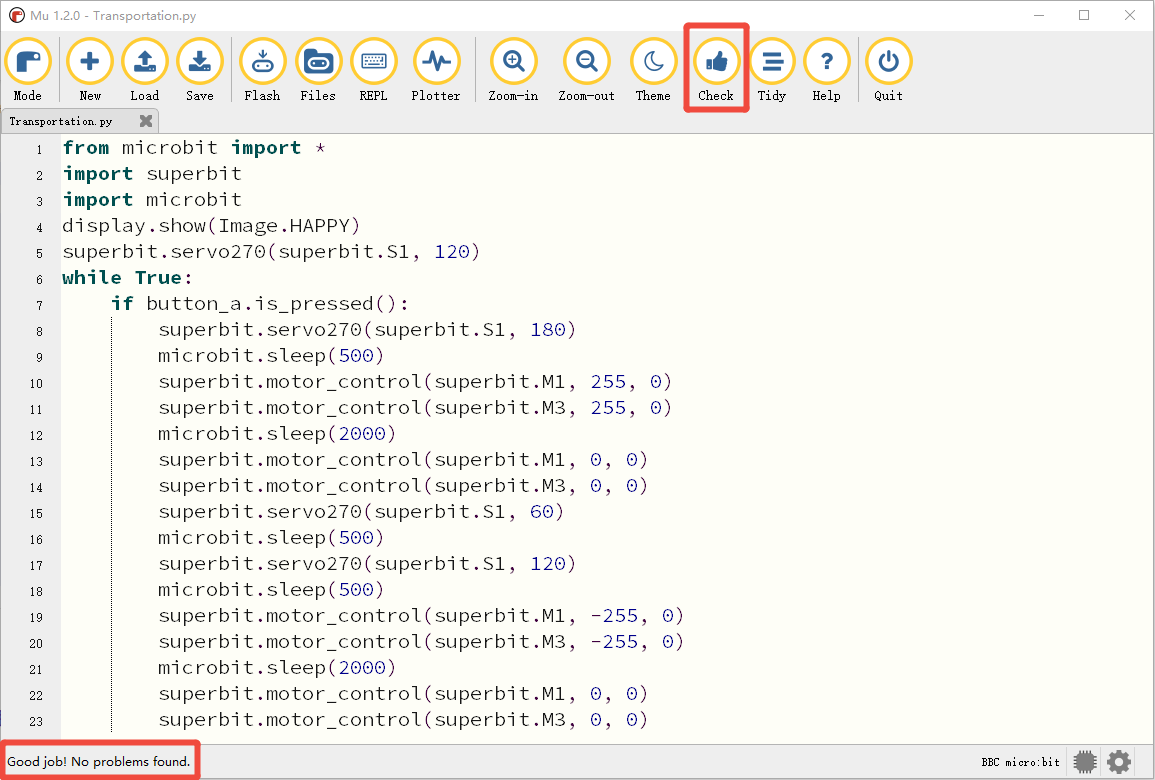The image size is (1155, 780).
Task: Open the settings gear in status bar
Action: point(1119,762)
